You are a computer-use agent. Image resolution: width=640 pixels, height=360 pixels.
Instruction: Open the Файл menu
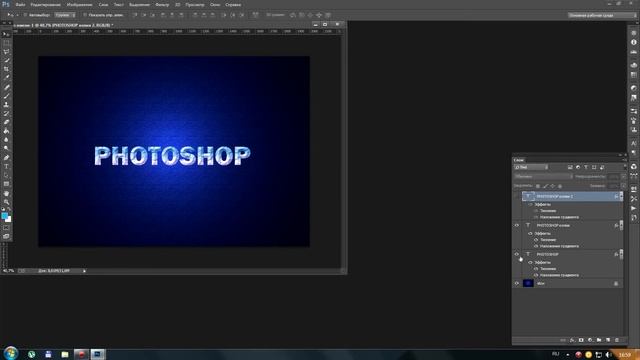pos(20,5)
